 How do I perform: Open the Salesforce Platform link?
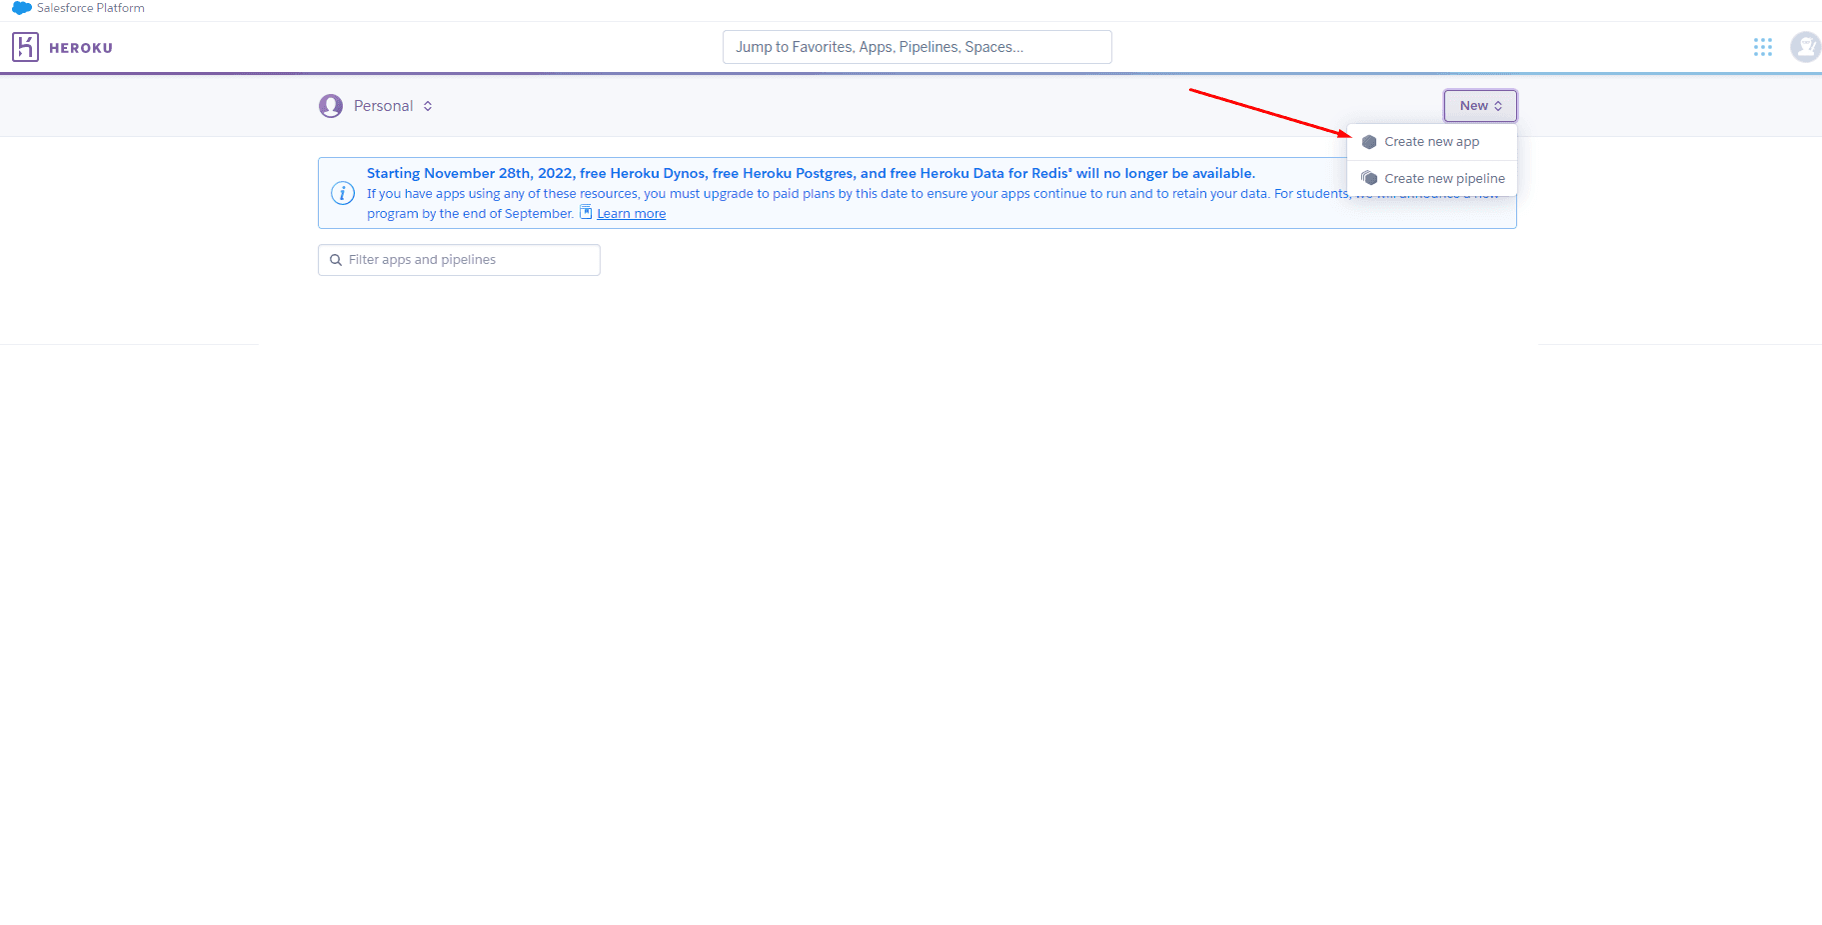91,8
